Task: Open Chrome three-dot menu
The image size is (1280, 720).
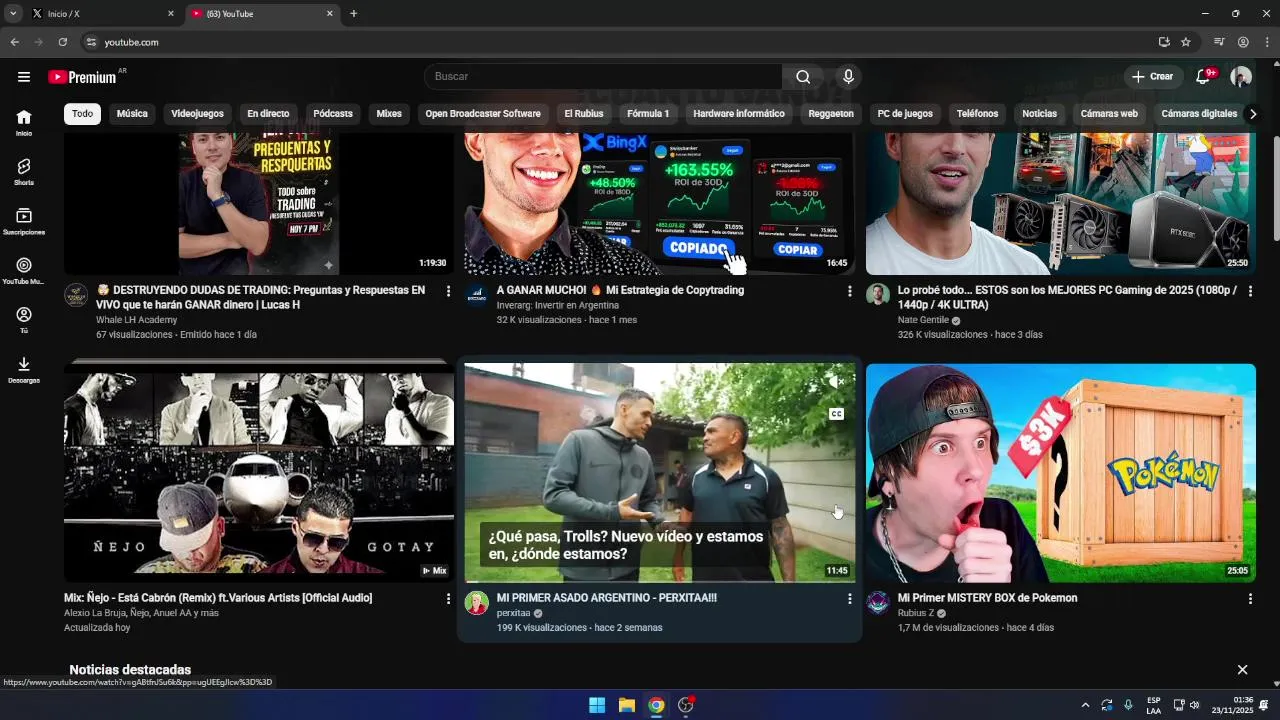Action: pyautogui.click(x=1268, y=42)
